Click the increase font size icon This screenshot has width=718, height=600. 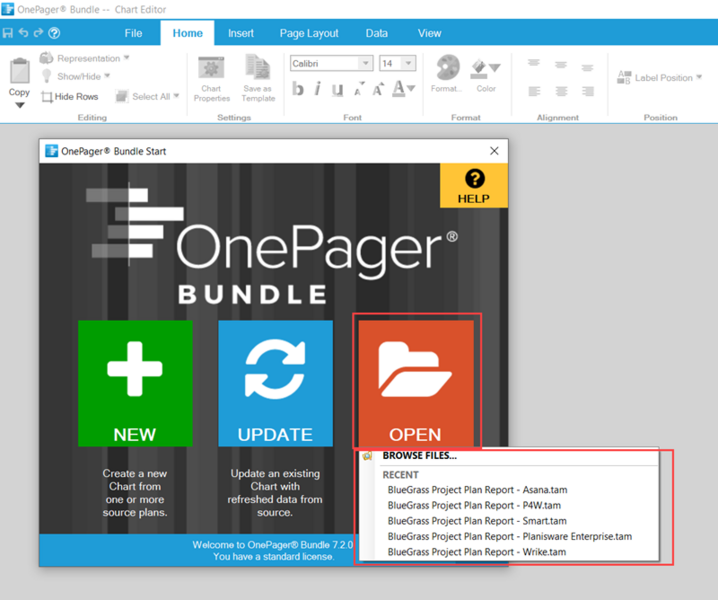click(378, 89)
